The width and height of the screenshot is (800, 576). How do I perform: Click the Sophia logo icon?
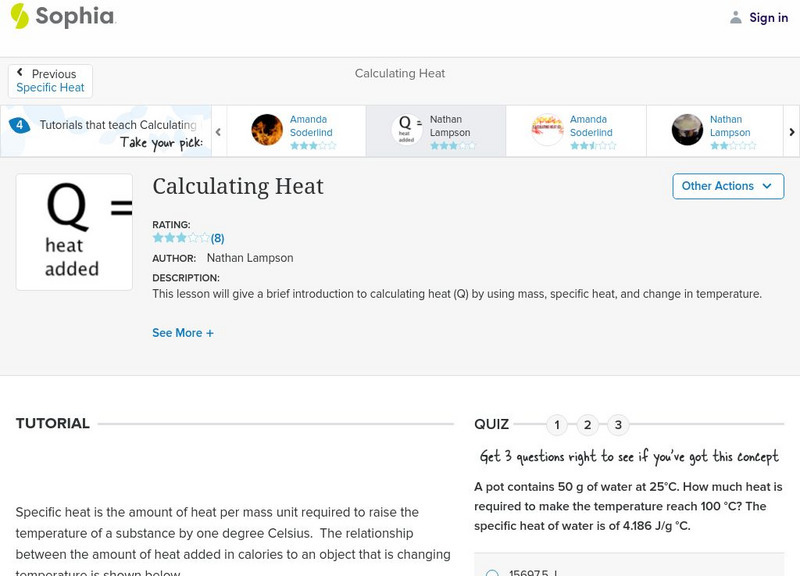pos(20,16)
